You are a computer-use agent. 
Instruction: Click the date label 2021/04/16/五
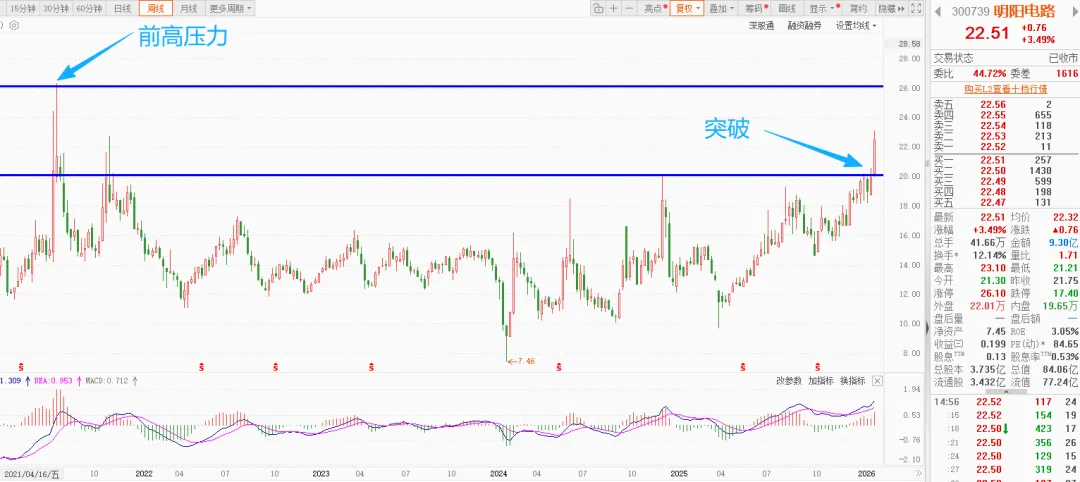pyautogui.click(x=33, y=474)
